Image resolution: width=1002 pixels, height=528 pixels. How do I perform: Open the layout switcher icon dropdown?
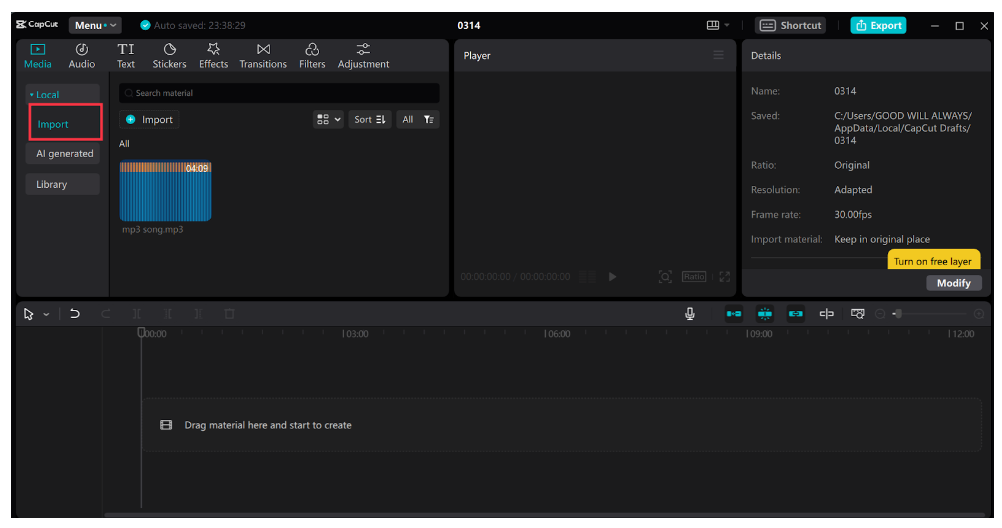[718, 25]
